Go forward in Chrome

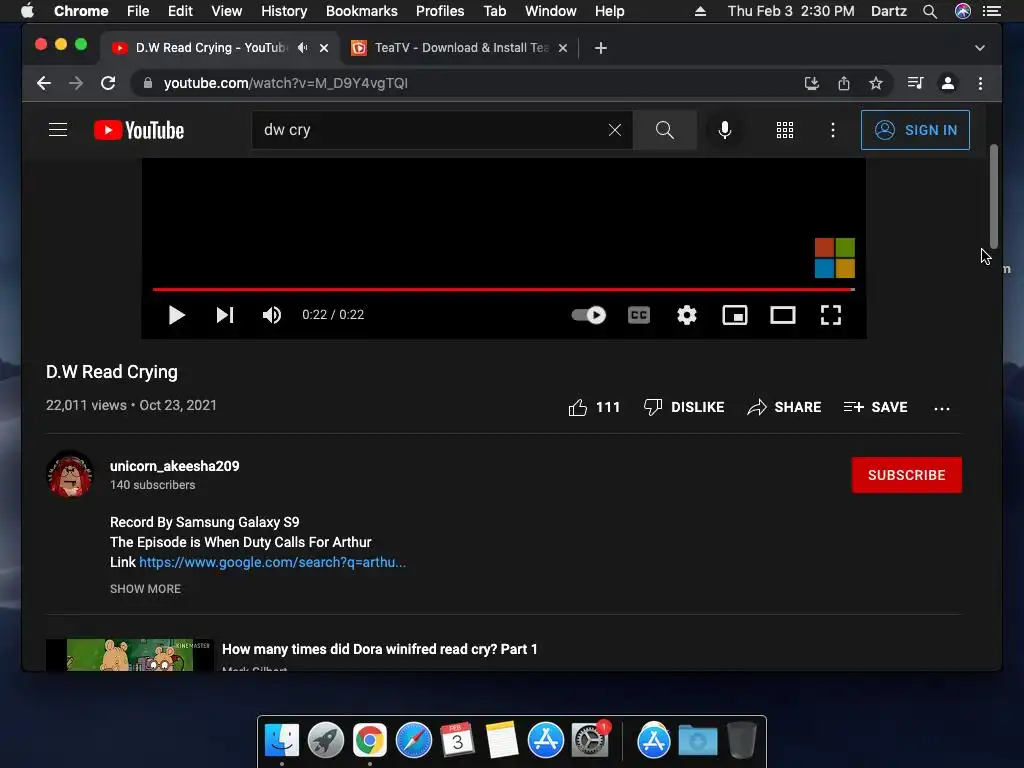pos(76,83)
